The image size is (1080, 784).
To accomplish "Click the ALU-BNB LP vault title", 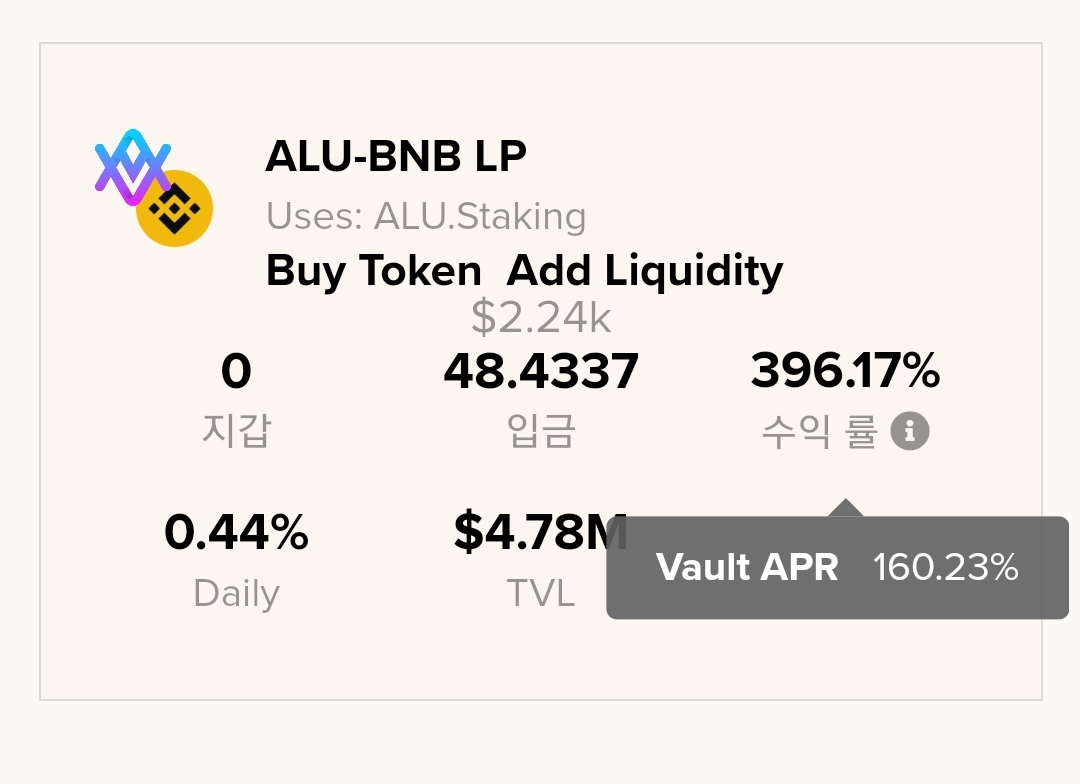I will pos(396,156).
